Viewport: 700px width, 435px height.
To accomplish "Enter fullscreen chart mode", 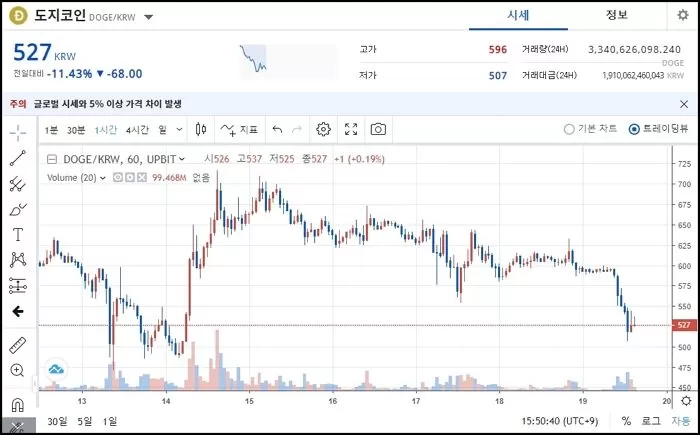I will [351, 129].
